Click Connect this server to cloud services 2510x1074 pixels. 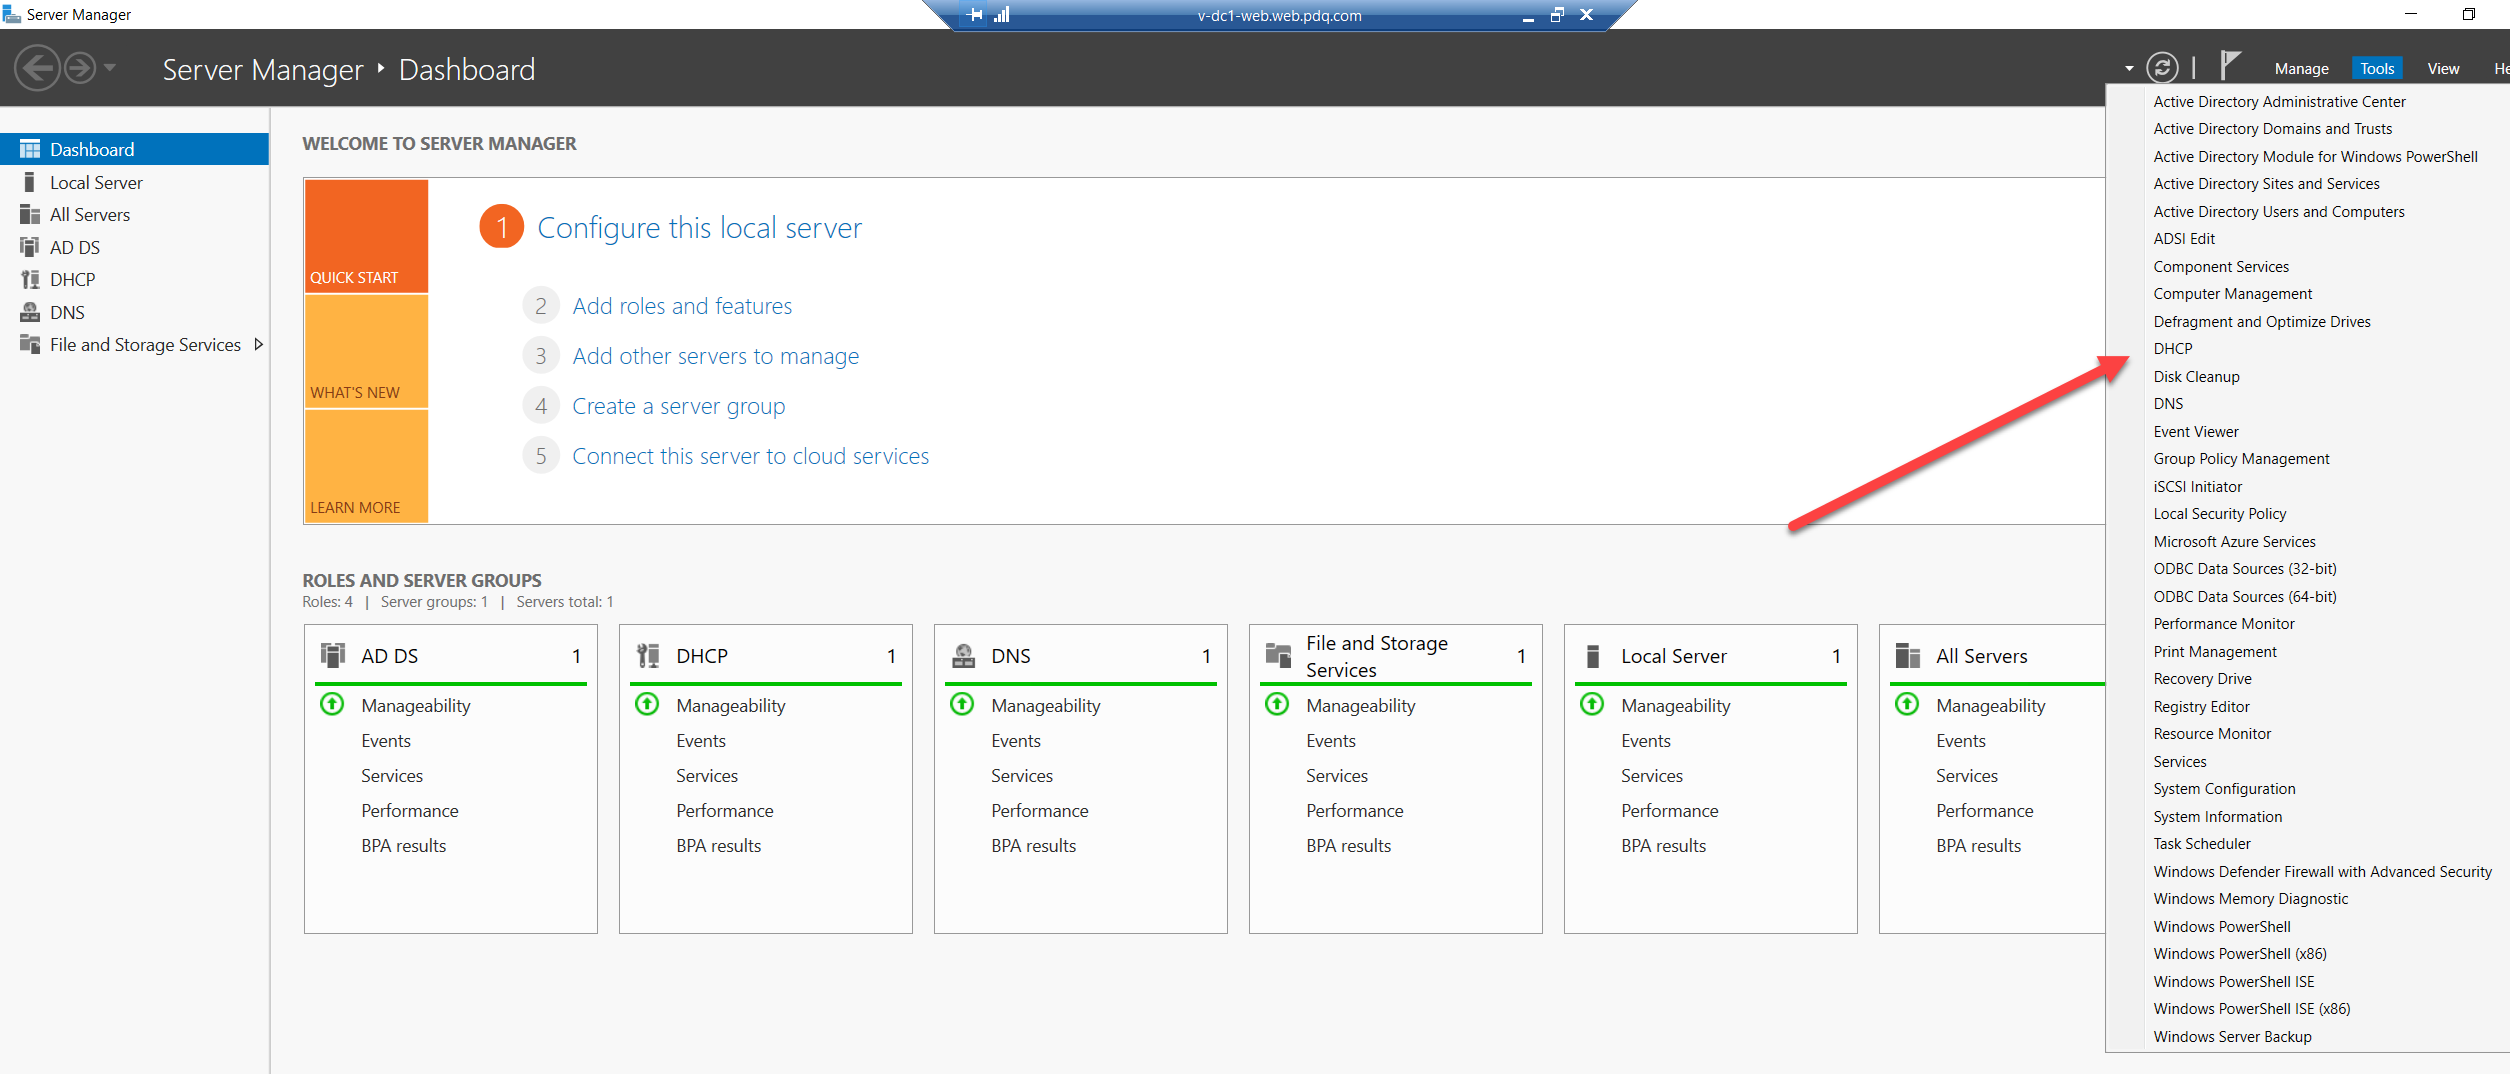tap(751, 456)
